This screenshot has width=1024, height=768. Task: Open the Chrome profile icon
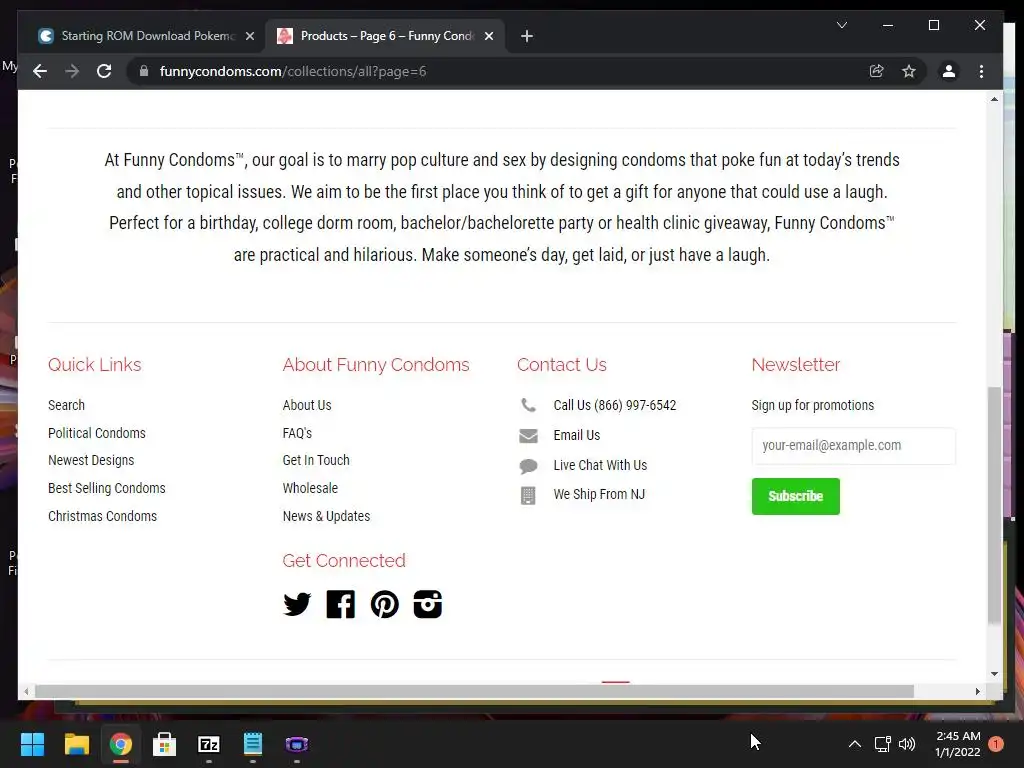click(x=949, y=71)
